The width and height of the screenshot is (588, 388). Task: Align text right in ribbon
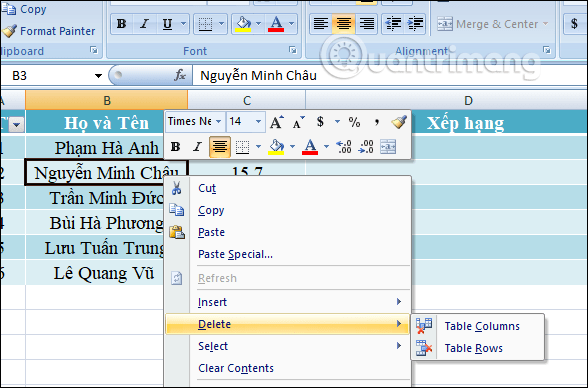[366, 24]
